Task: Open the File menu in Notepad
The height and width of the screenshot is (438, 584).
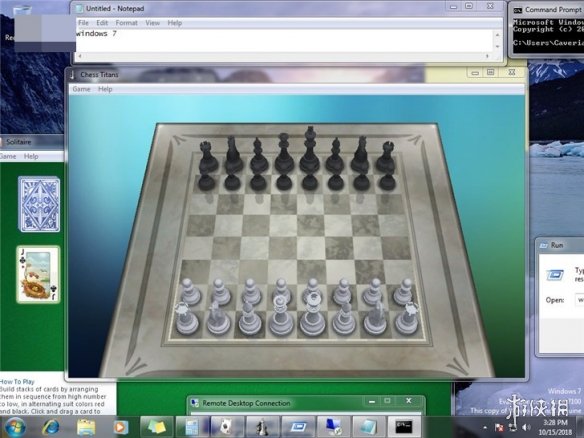Action: point(83,23)
